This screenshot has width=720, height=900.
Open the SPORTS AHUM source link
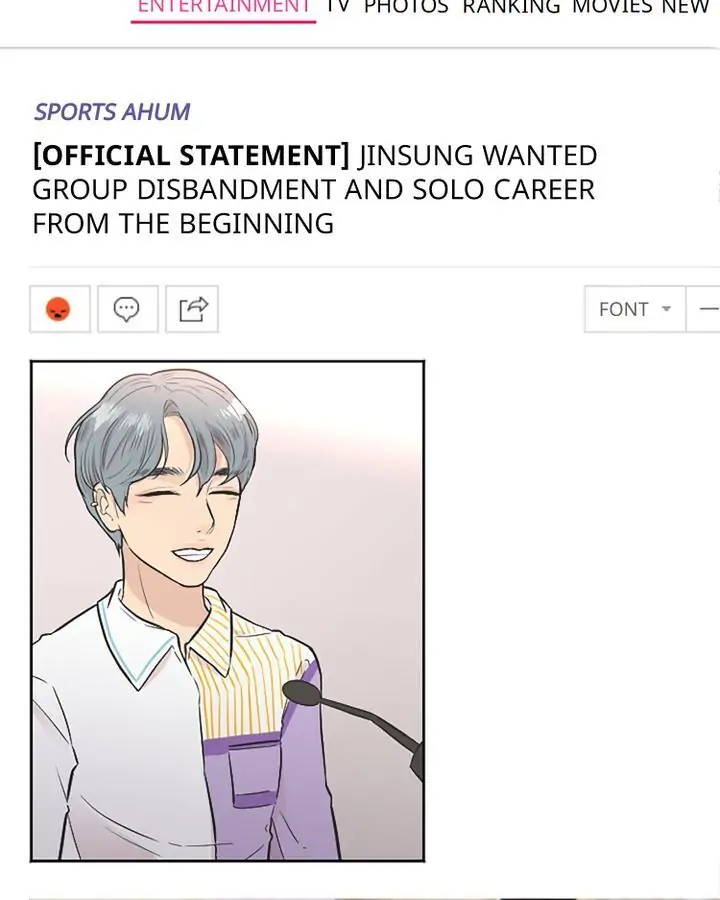tap(112, 112)
